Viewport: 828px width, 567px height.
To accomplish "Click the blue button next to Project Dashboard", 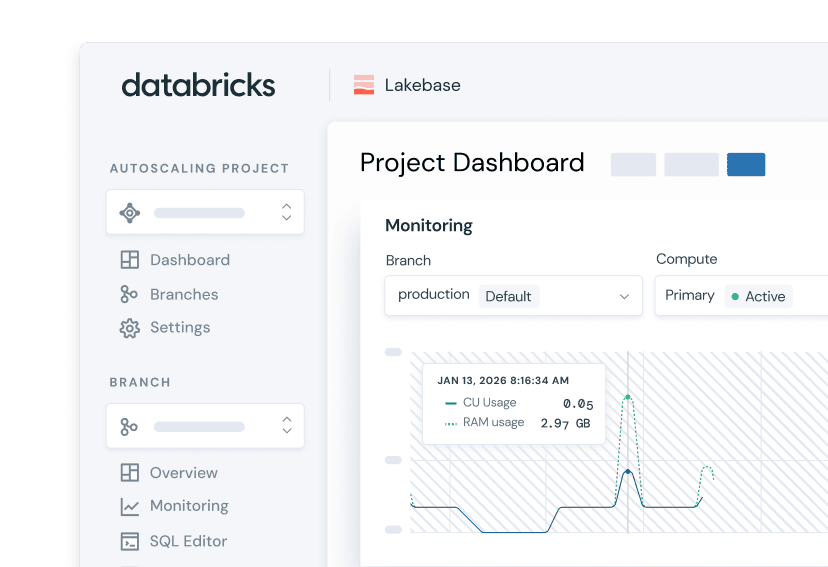I will pos(746,164).
